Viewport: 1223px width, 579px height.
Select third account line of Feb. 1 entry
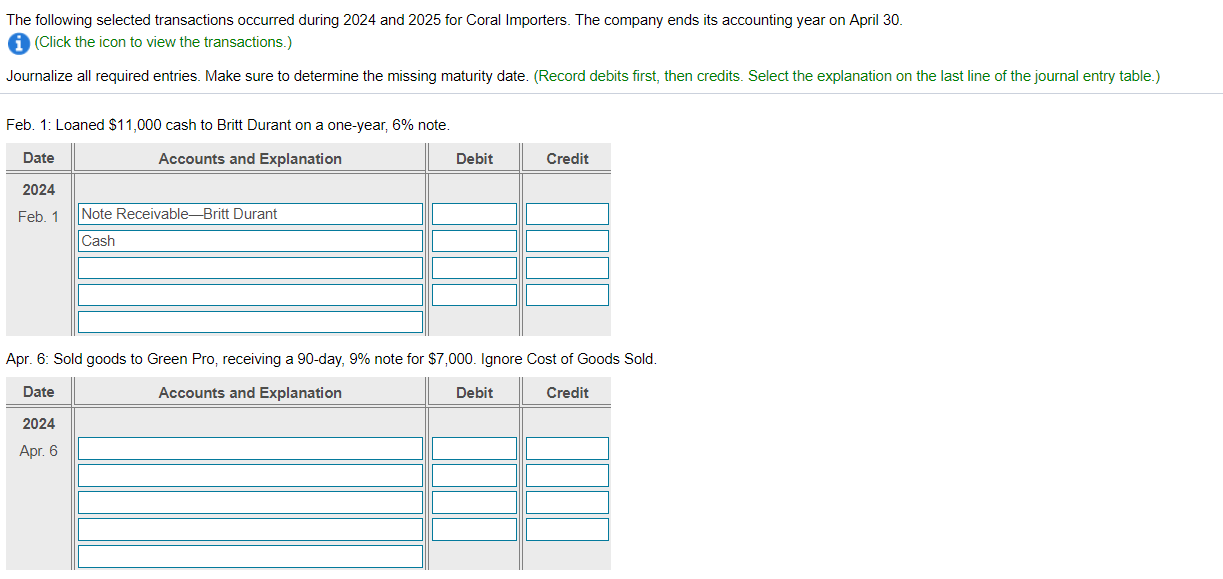coord(250,268)
